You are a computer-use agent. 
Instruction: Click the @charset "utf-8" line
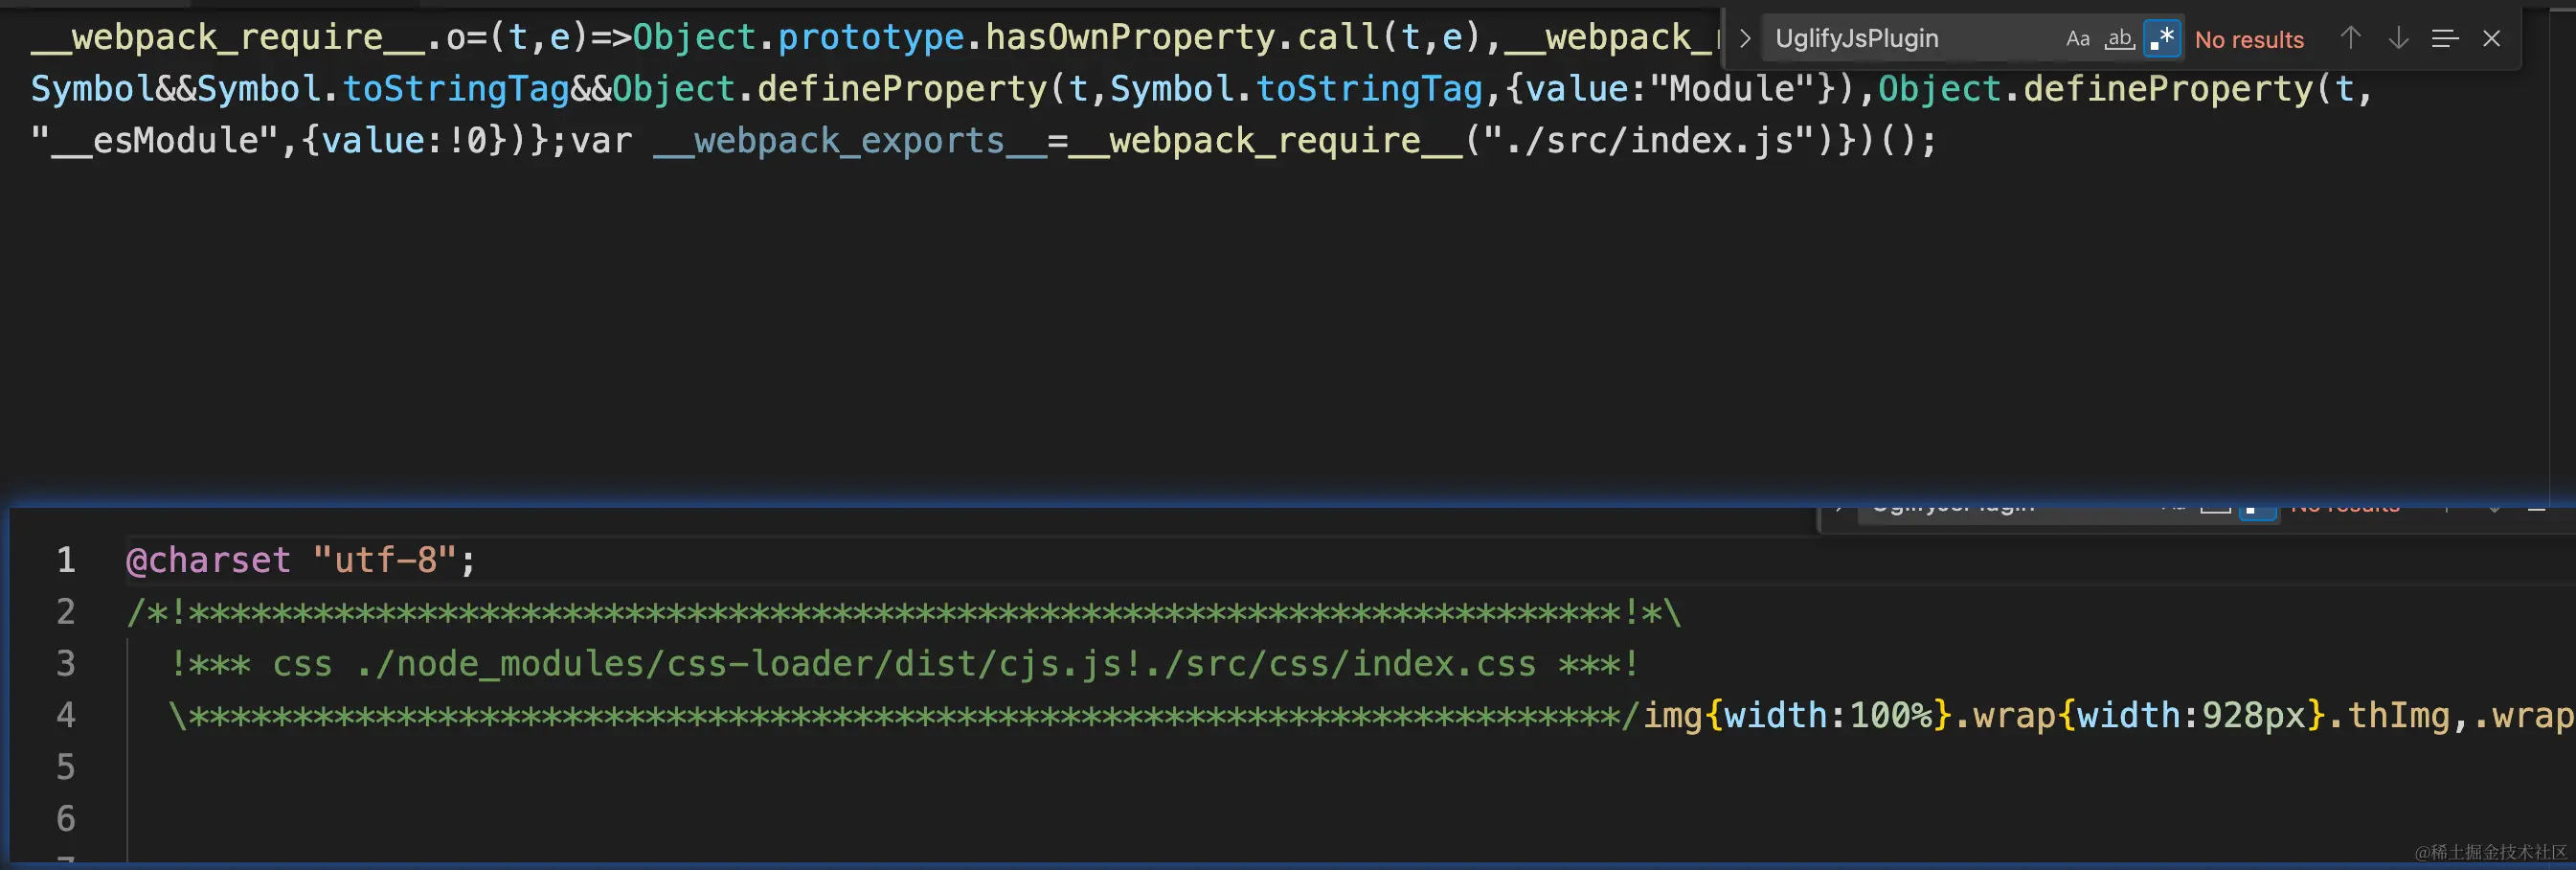click(x=301, y=560)
